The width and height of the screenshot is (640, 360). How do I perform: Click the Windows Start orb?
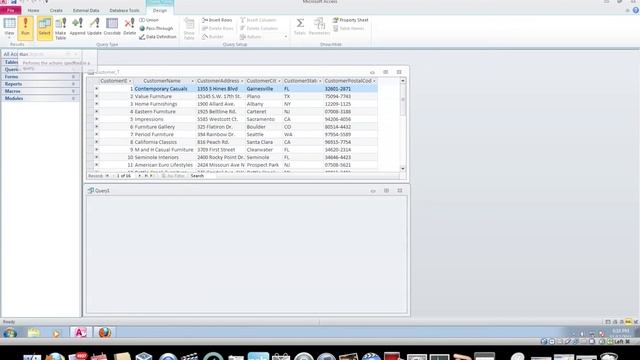coord(10,333)
